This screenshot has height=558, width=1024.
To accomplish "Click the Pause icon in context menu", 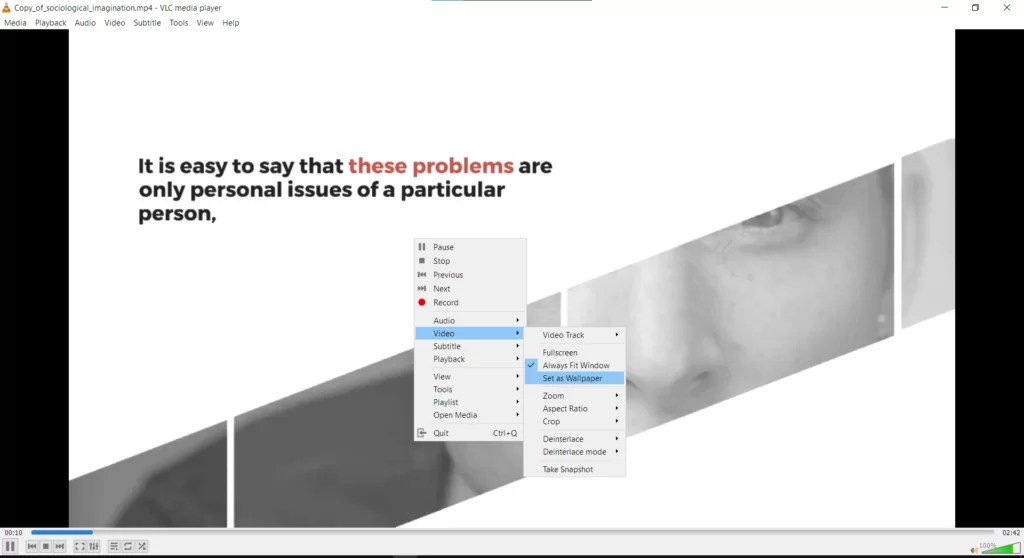I will coord(422,247).
